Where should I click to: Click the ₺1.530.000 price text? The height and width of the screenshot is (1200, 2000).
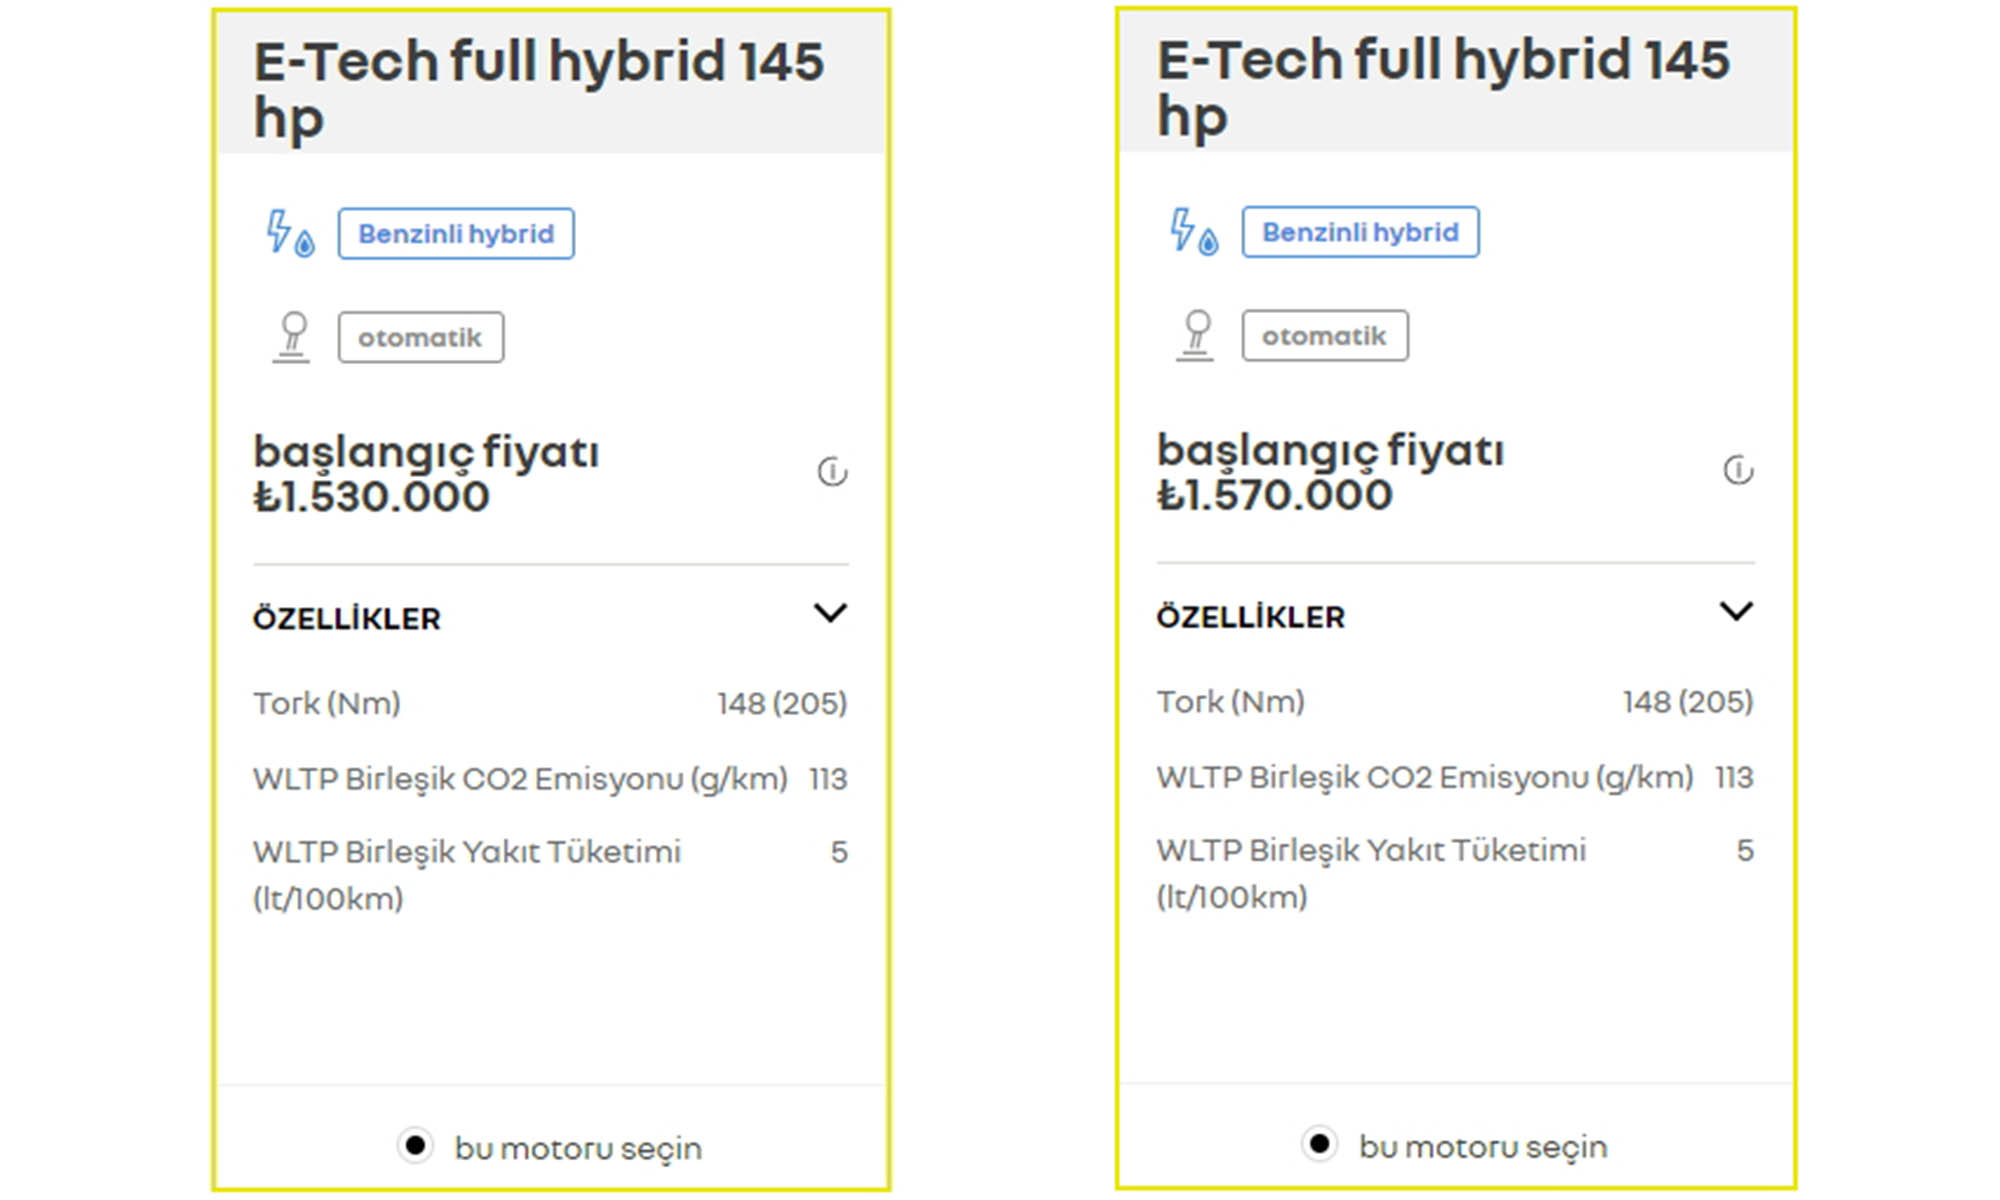click(x=371, y=497)
